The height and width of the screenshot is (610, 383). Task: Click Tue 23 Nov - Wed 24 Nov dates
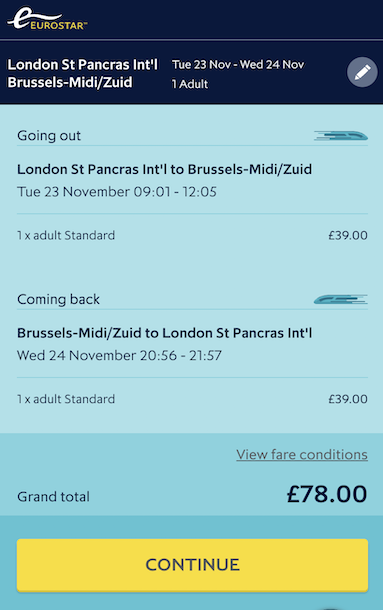tap(238, 64)
